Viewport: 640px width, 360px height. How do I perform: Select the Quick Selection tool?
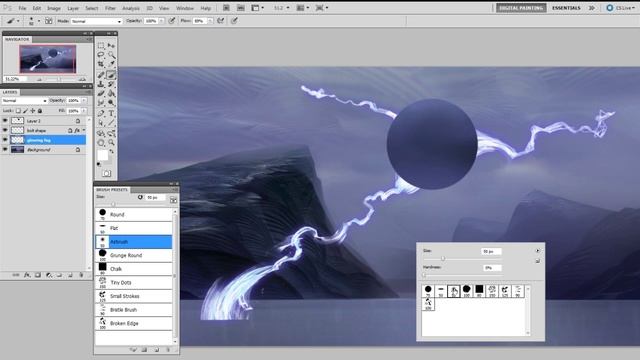pyautogui.click(x=111, y=55)
